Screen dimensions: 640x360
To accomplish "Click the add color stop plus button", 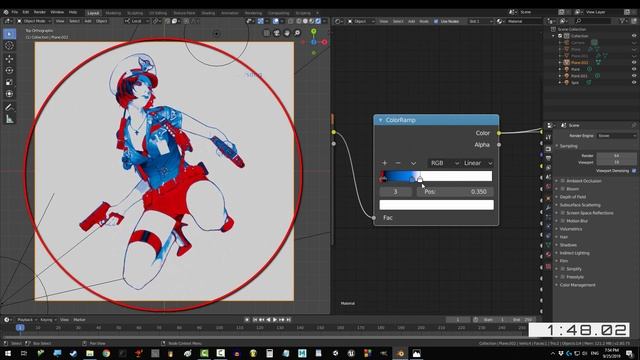I will coord(384,163).
